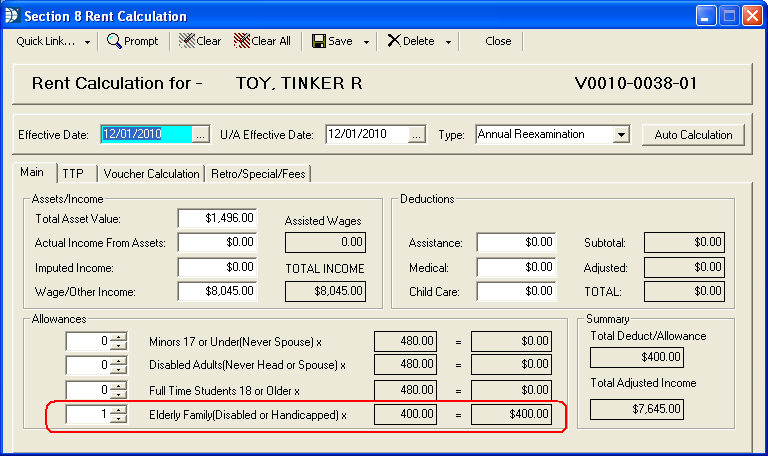The image size is (768, 456).
Task: Click the Actual Income From Assets field
Action: pos(217,242)
